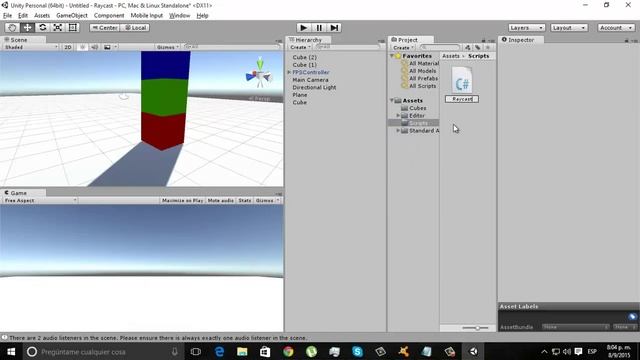Open Free Aspect dropdown
Image resolution: width=640 pixels, height=360 pixels.
[x=40, y=200]
